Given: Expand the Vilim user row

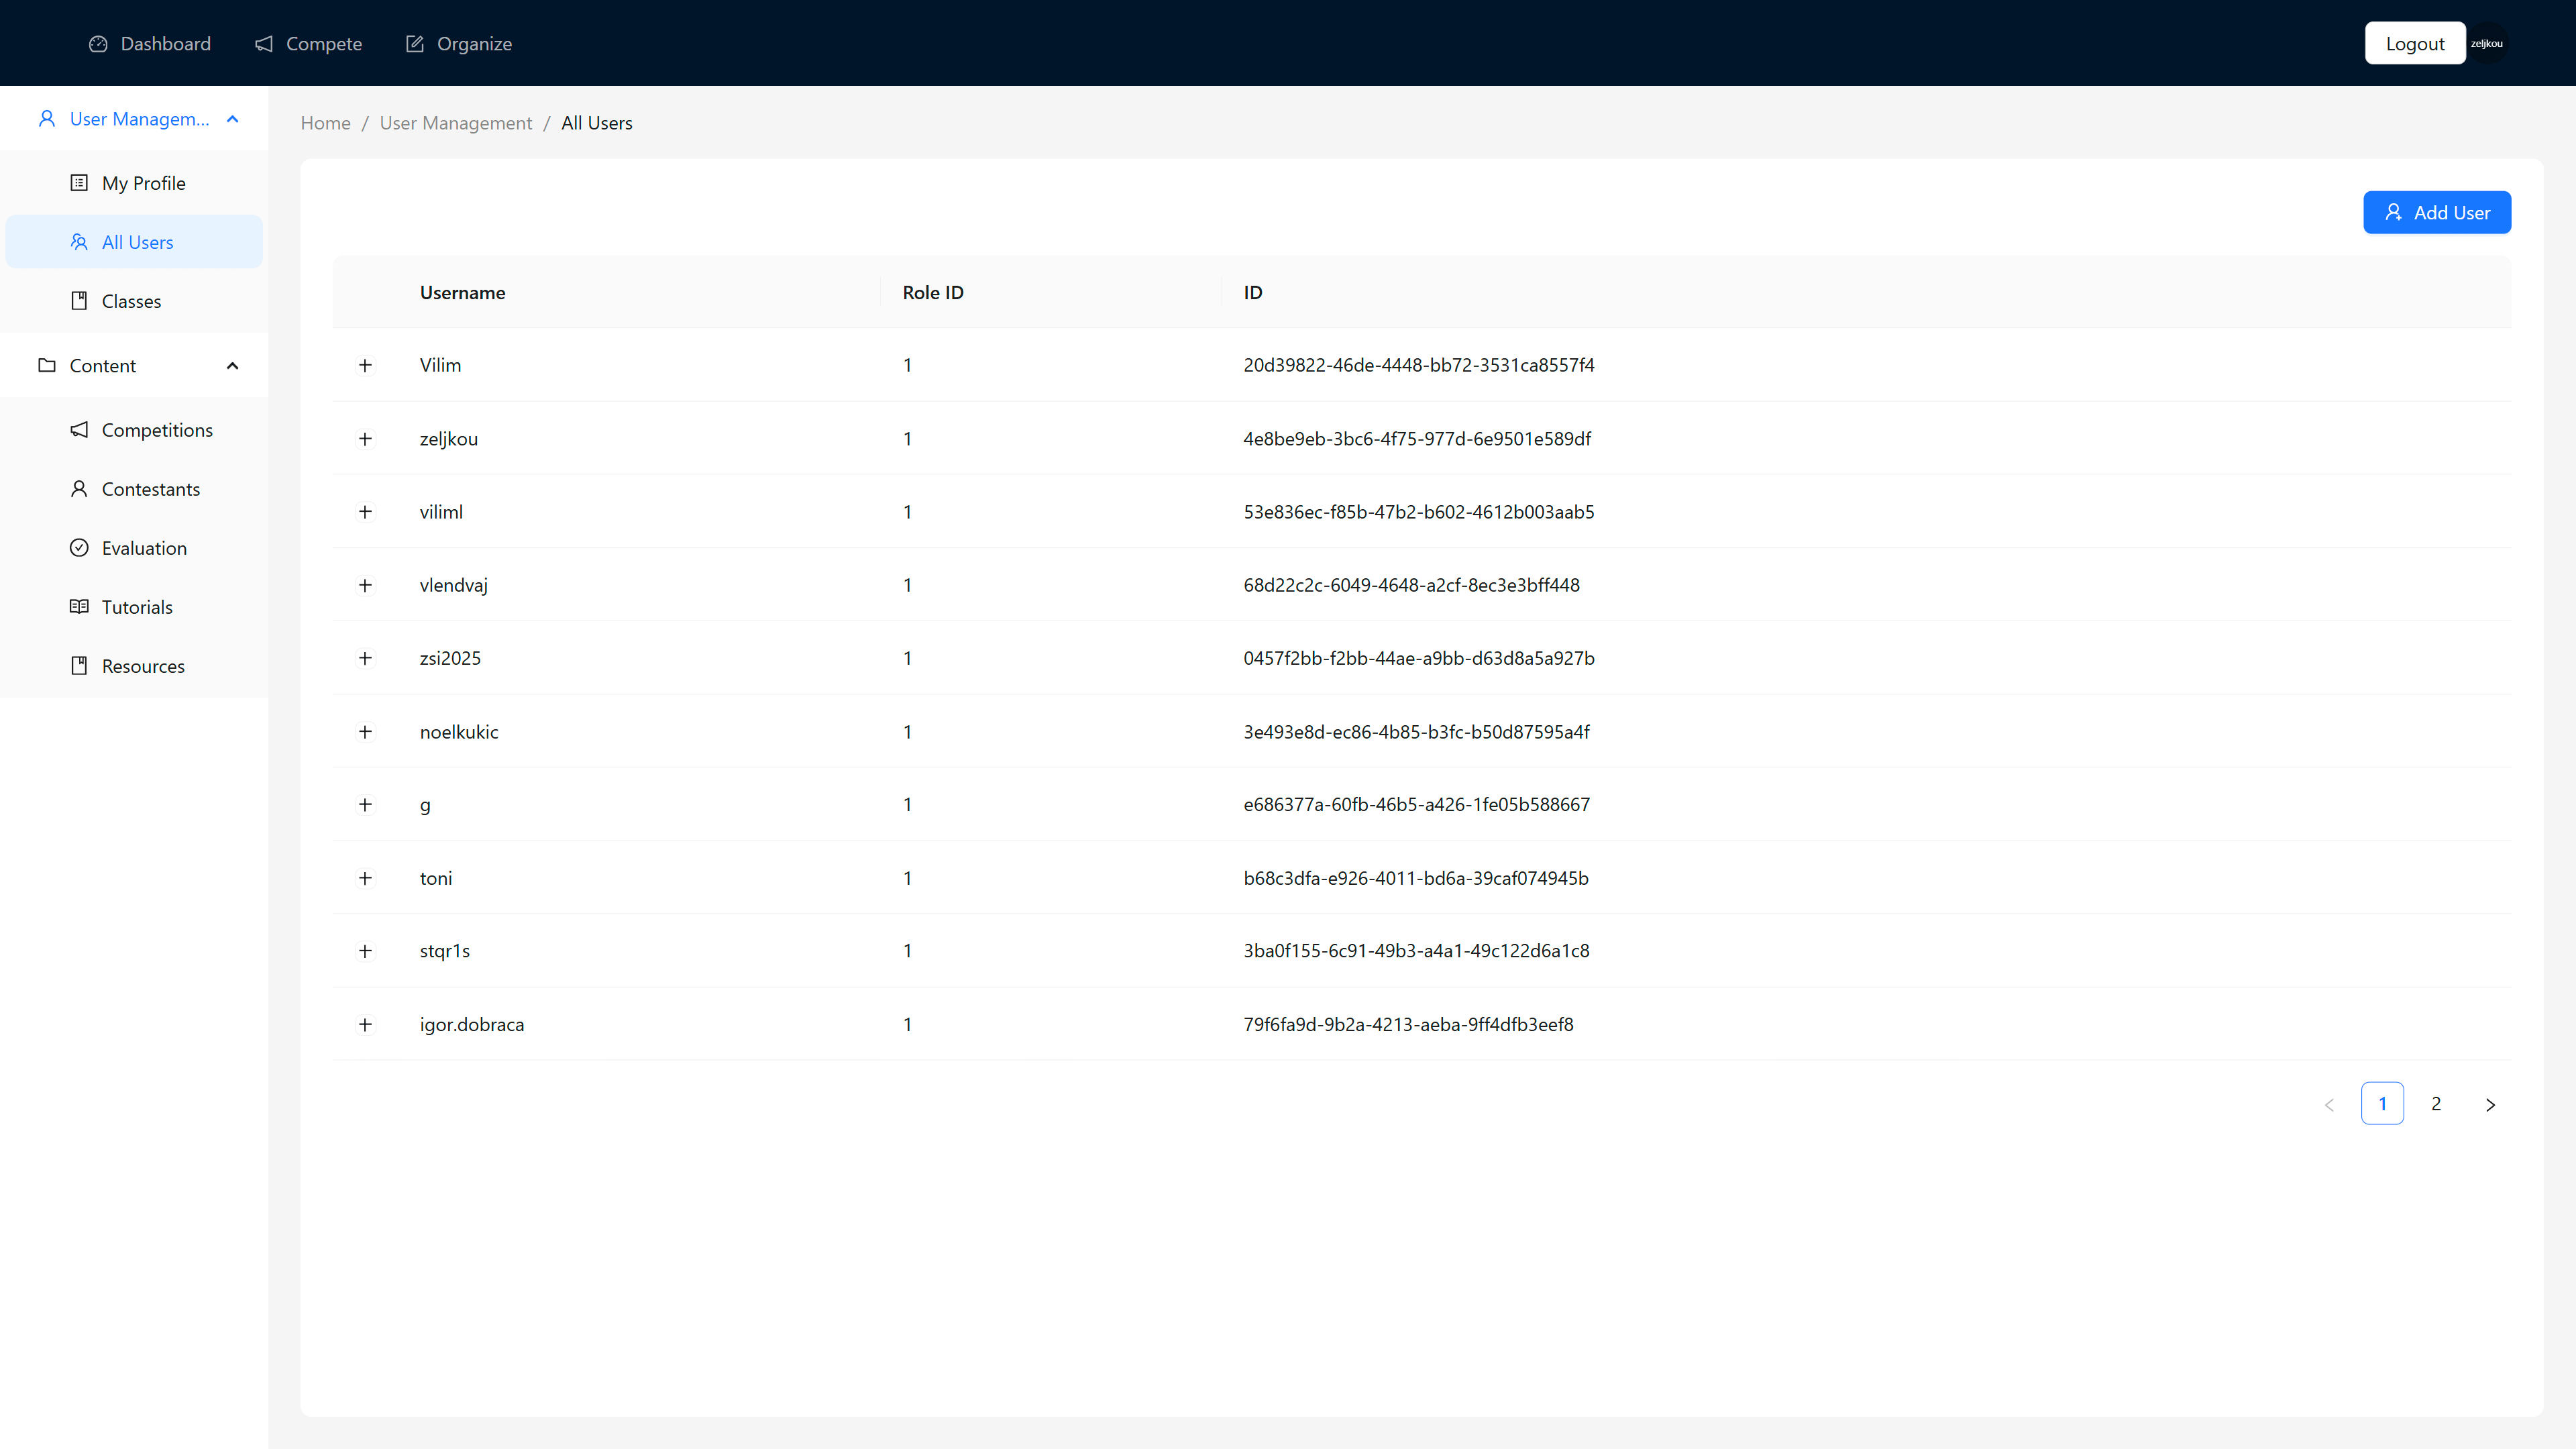Looking at the screenshot, I should pos(365,365).
